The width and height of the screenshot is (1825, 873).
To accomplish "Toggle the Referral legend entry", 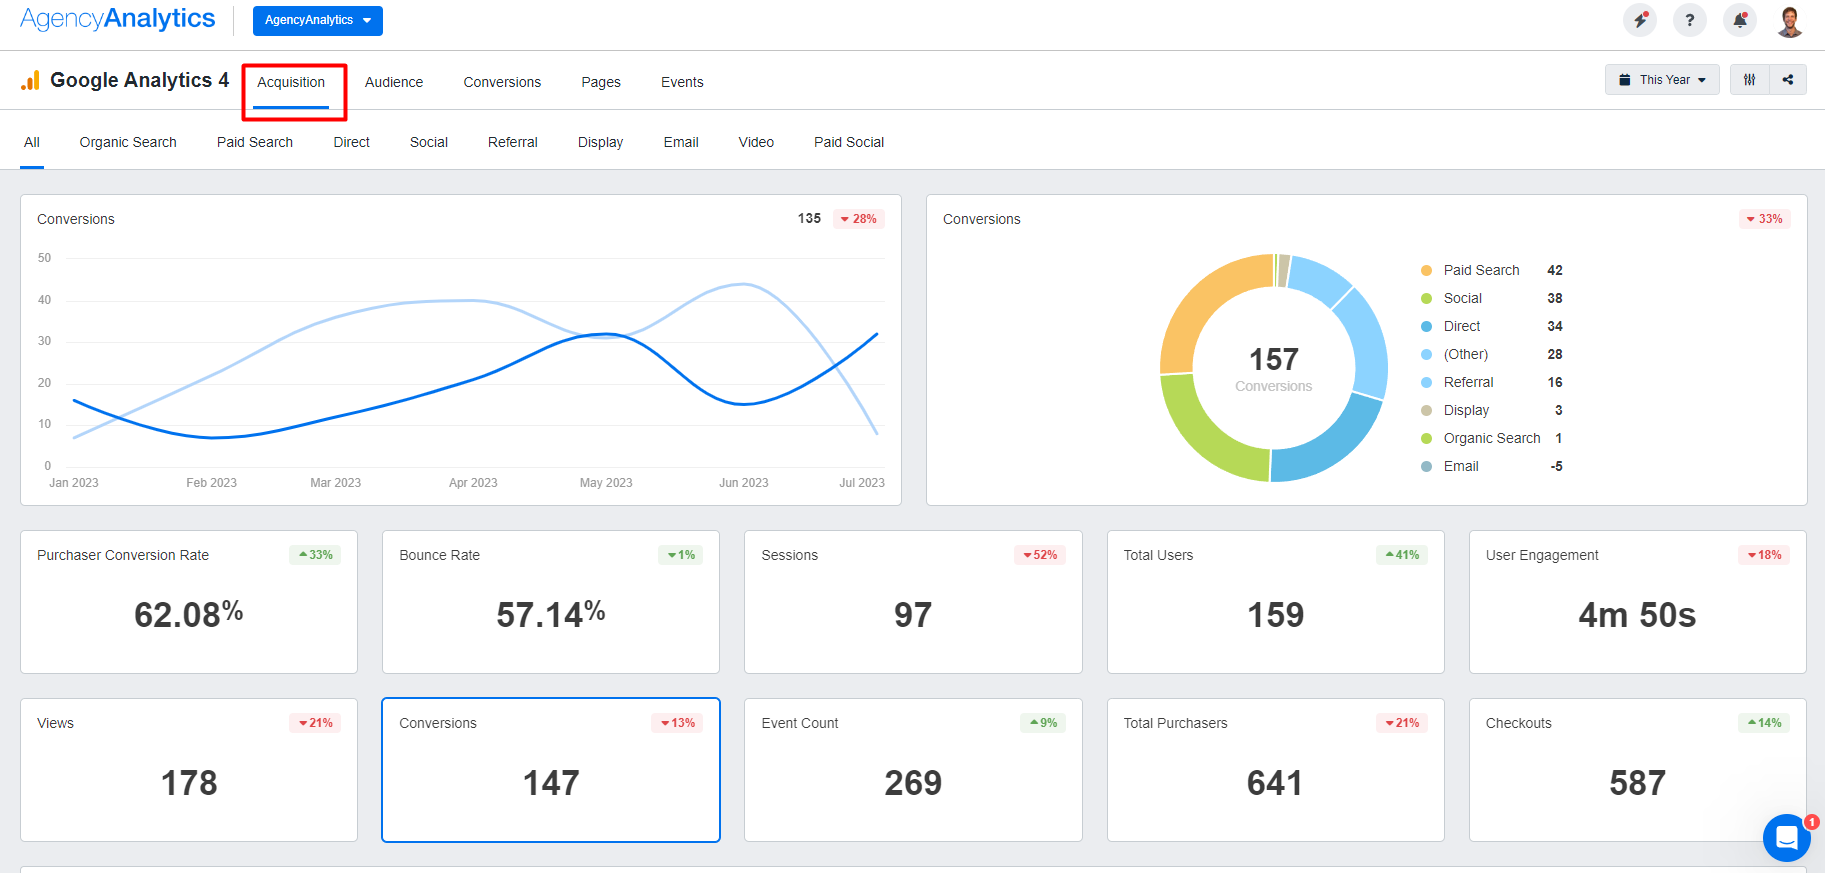I will click(x=1468, y=382).
